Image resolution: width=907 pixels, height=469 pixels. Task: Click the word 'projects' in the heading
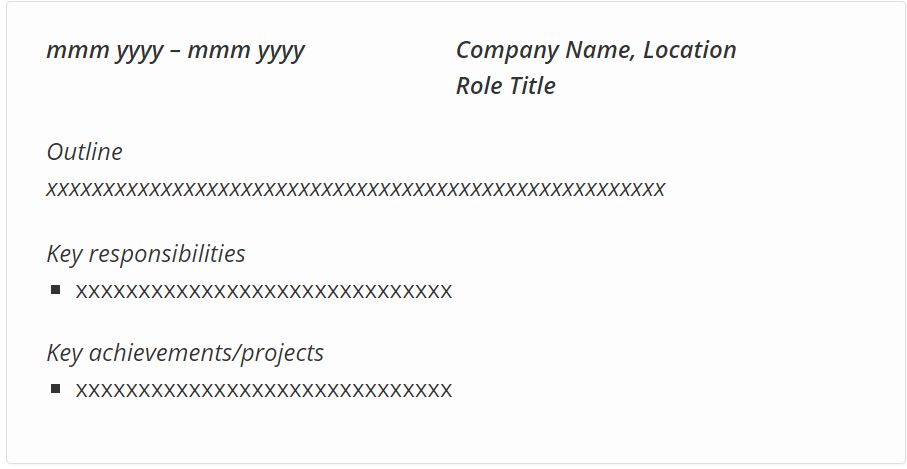pyautogui.click(x=282, y=353)
